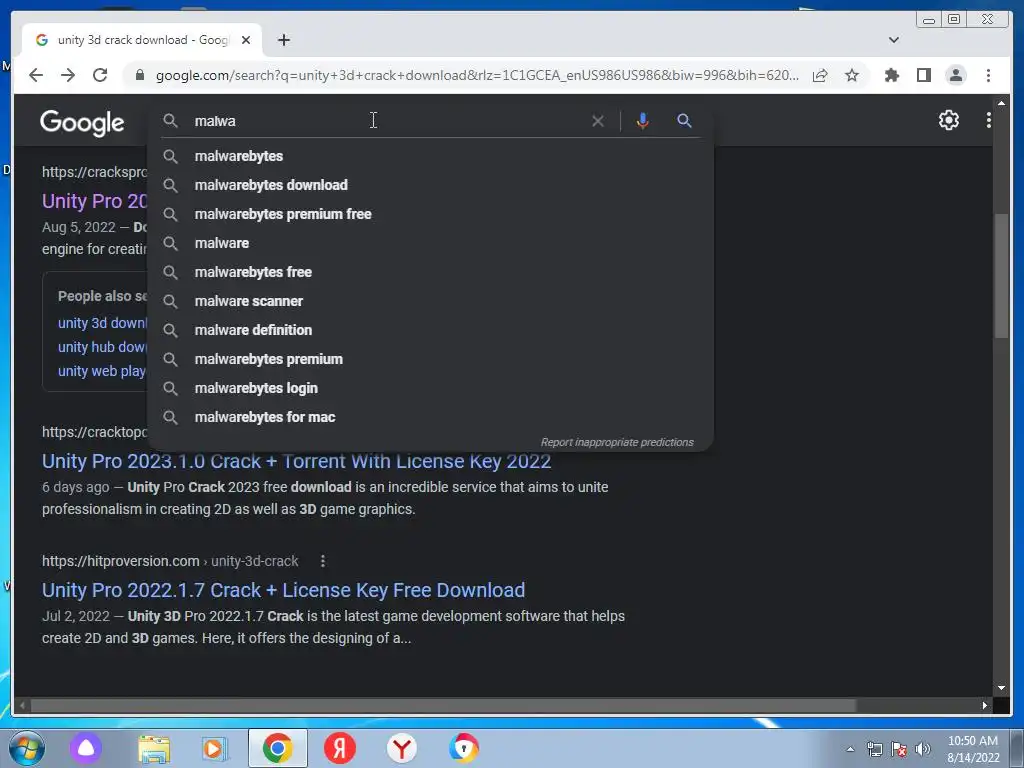Choose the malwarebytes download suggestion
1024x768 pixels.
tap(431, 185)
